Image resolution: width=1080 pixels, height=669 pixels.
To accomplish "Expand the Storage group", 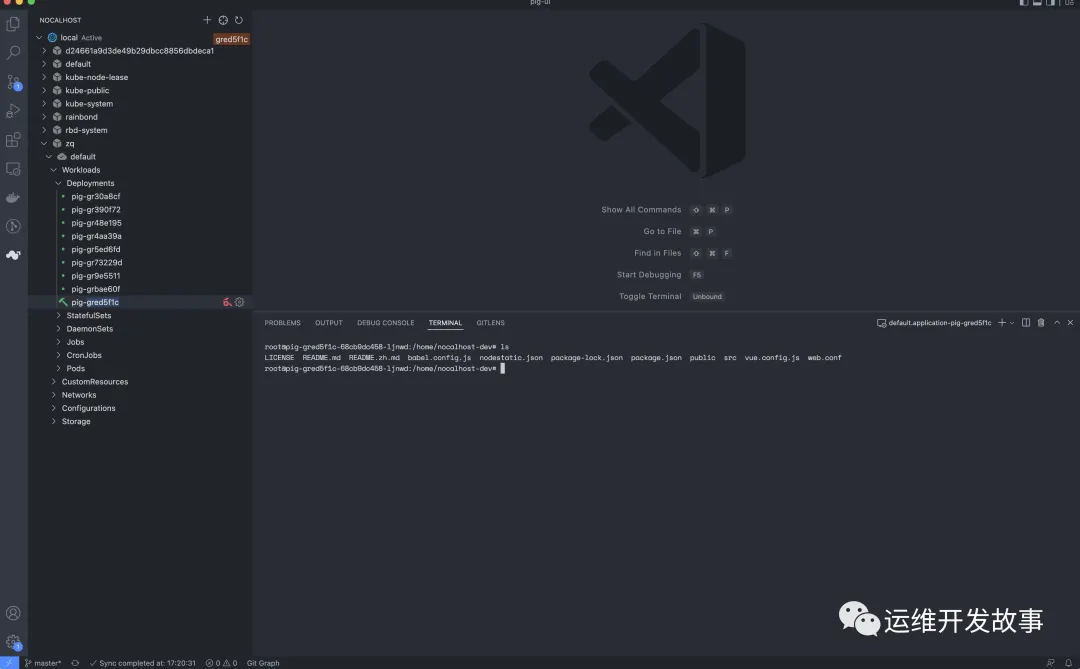I will [54, 422].
